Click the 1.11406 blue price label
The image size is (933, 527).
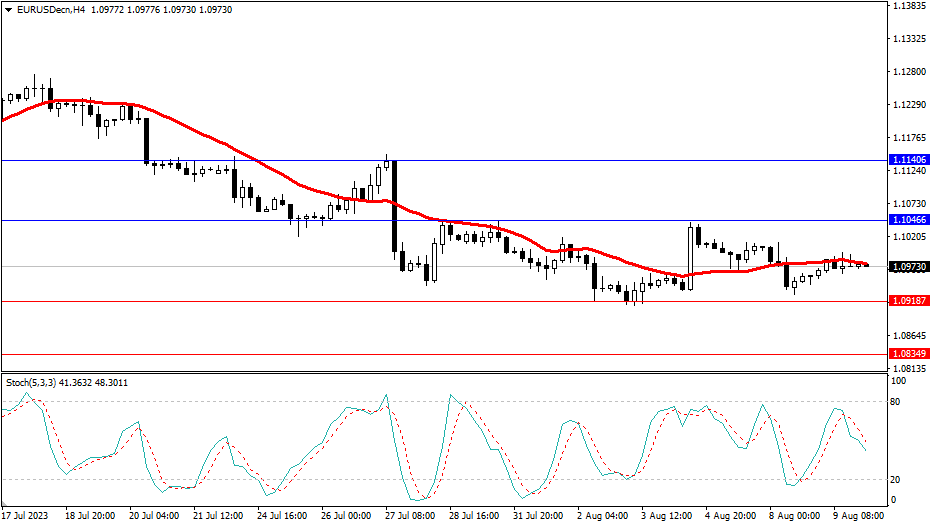[x=908, y=160]
